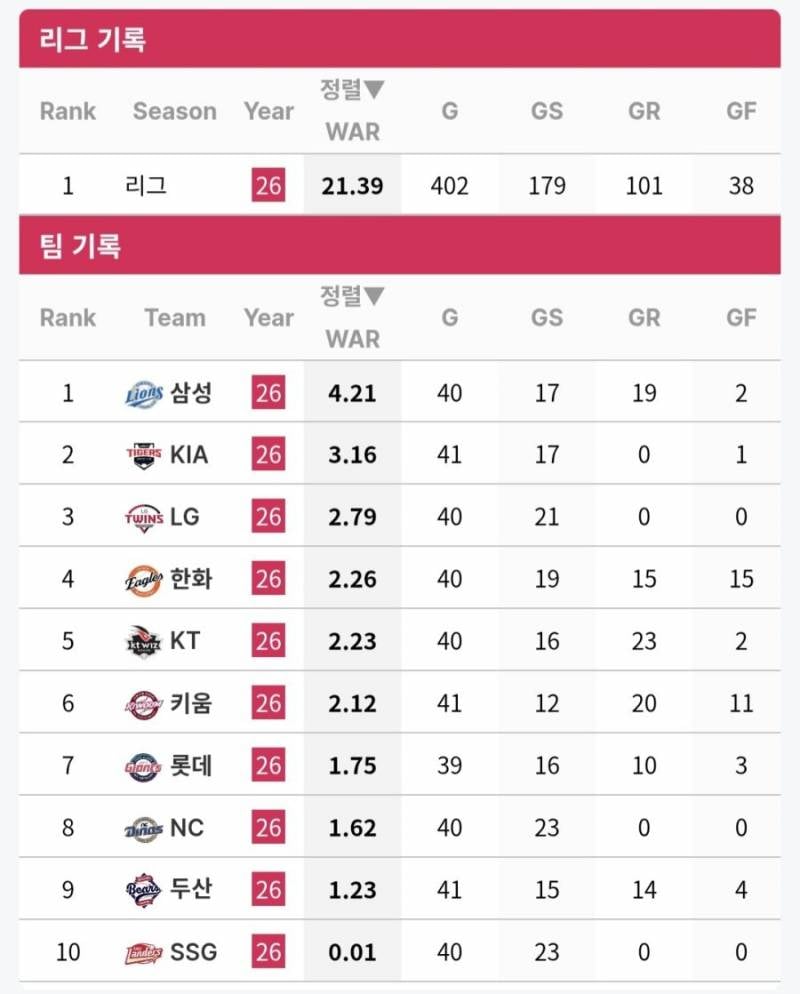Click the LG Twins team logo
Screen dimensions: 800x994
click(144, 517)
